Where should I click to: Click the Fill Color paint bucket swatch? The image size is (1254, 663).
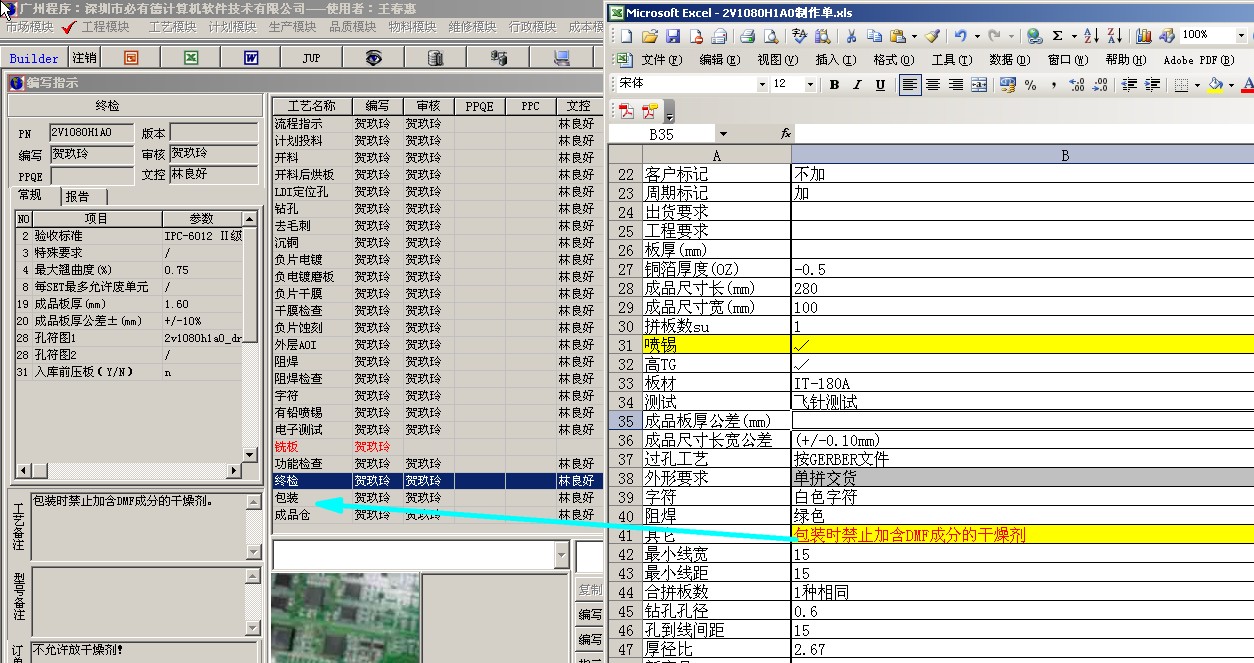[1215, 85]
